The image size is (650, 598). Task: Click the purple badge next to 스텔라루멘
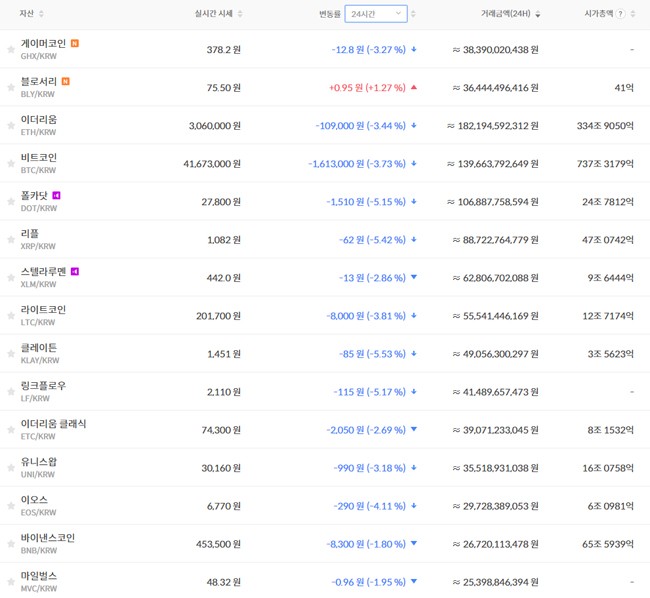[x=75, y=272]
